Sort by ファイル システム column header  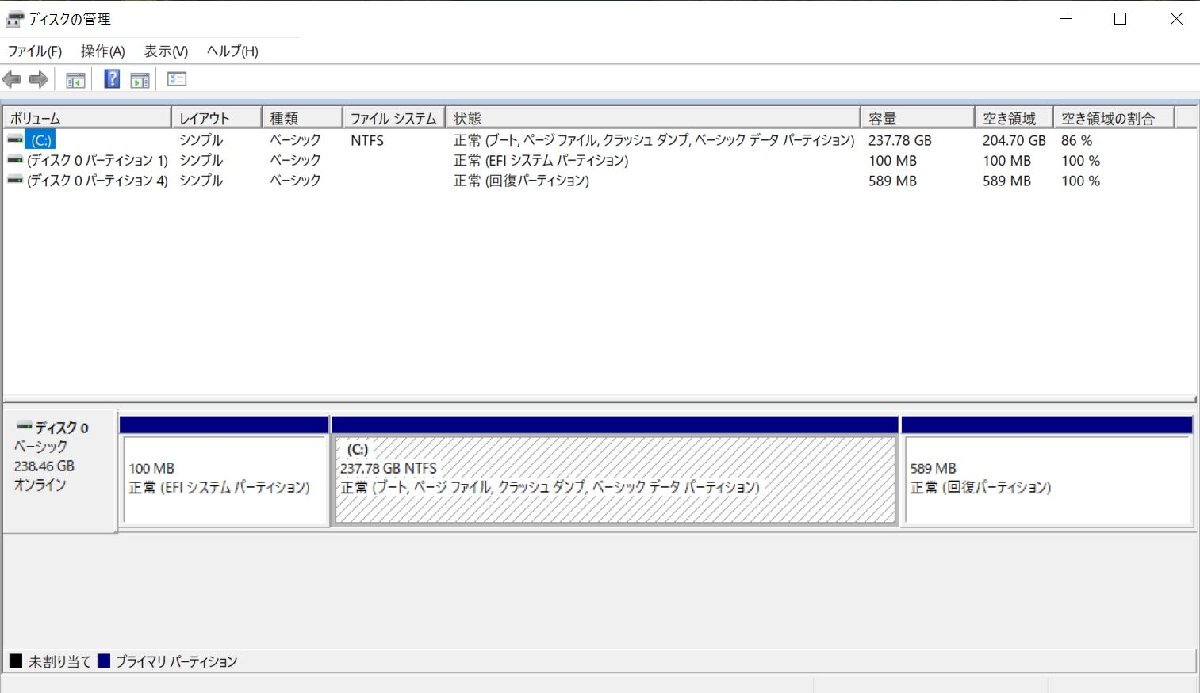point(393,118)
